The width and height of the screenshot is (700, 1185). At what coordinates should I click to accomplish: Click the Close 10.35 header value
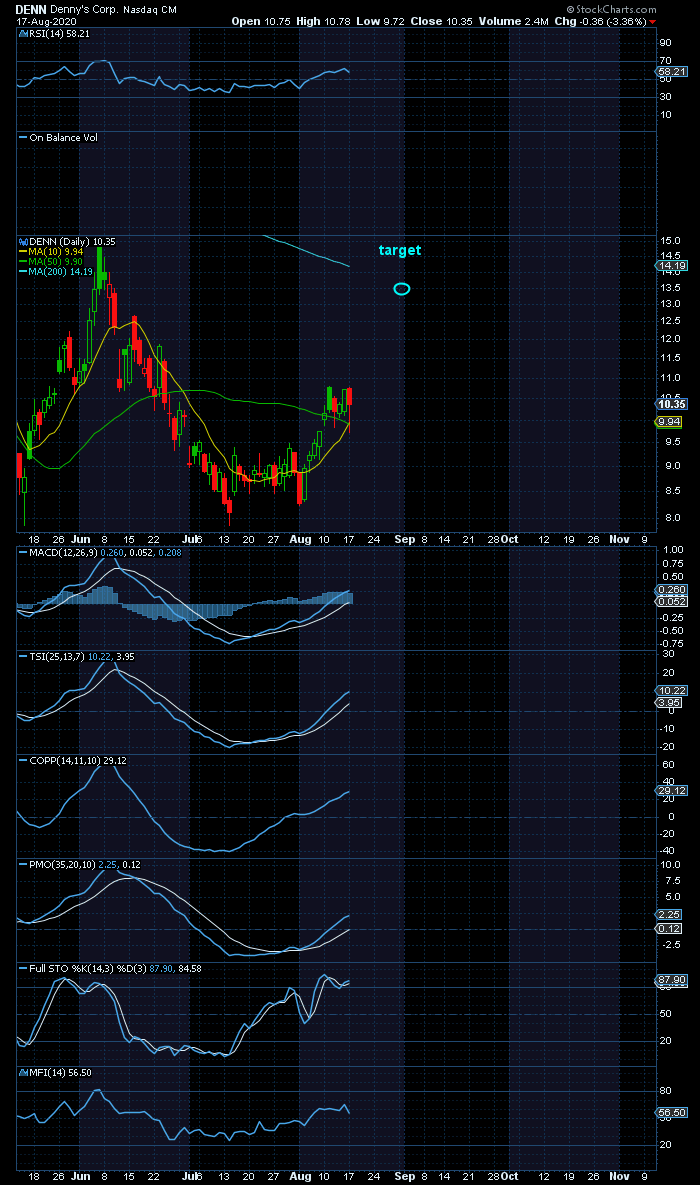441,21
